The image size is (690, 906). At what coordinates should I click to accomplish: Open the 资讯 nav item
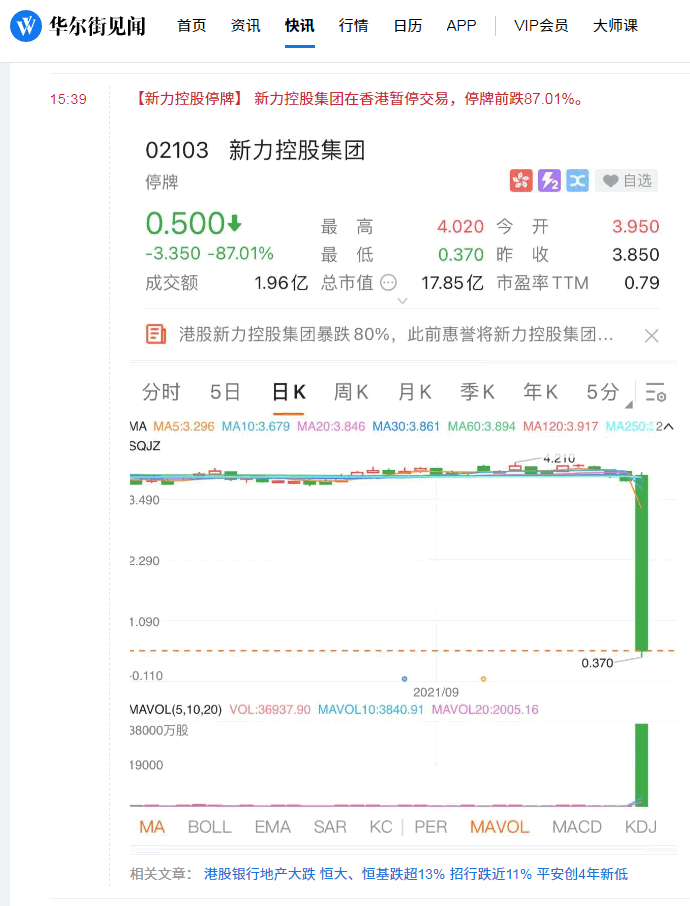pos(246,26)
